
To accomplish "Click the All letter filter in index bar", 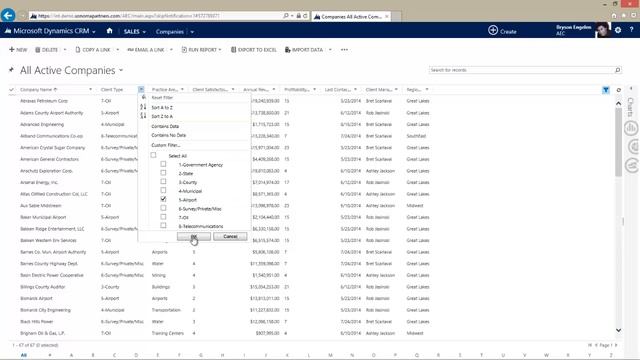I will click(24, 355).
